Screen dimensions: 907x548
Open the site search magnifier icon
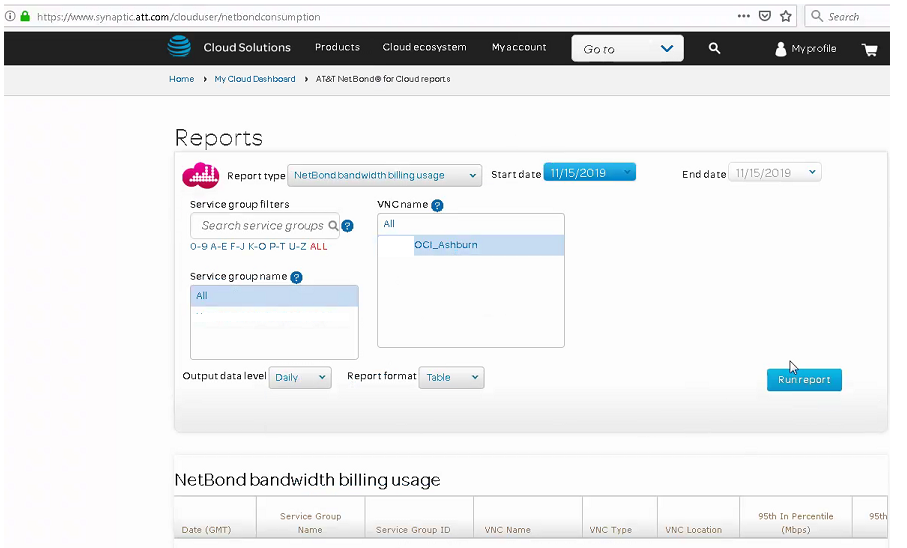point(714,48)
